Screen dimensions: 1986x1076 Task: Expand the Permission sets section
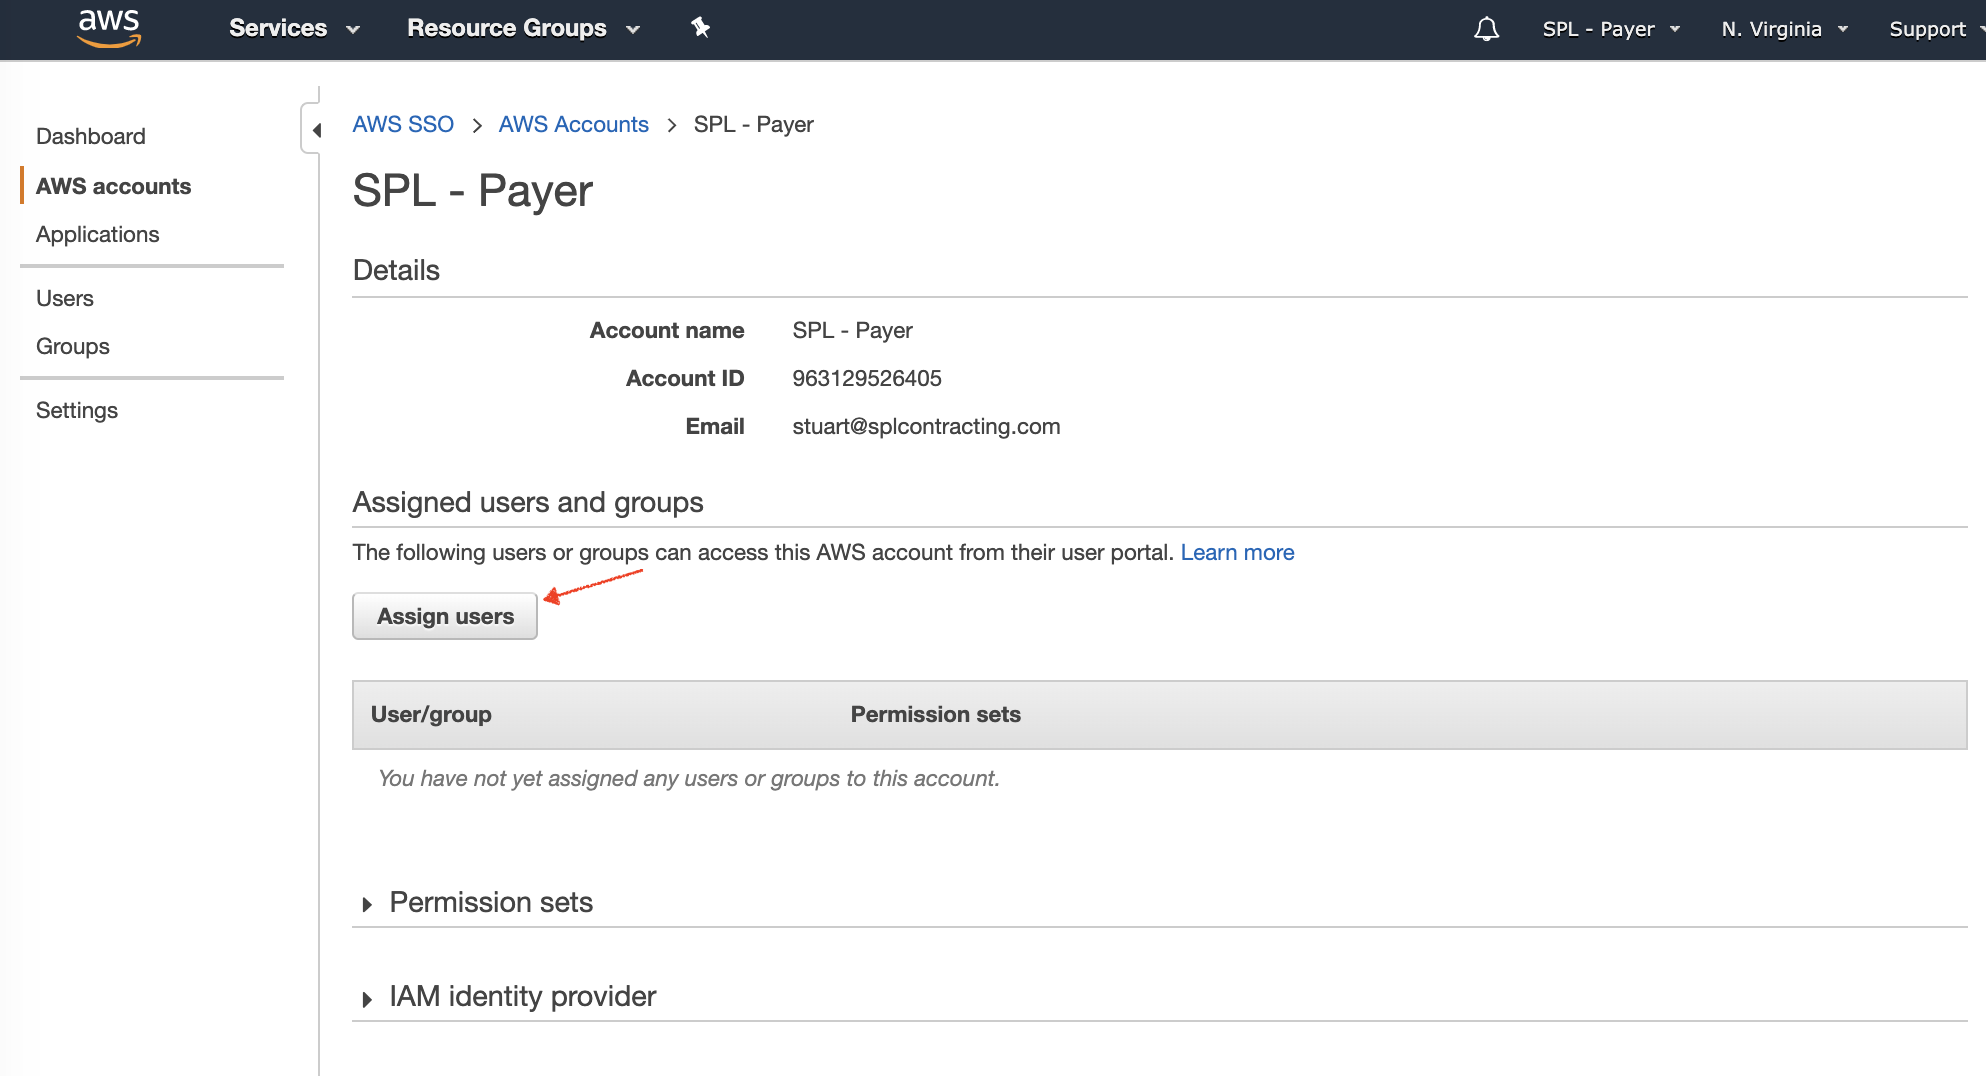[477, 902]
